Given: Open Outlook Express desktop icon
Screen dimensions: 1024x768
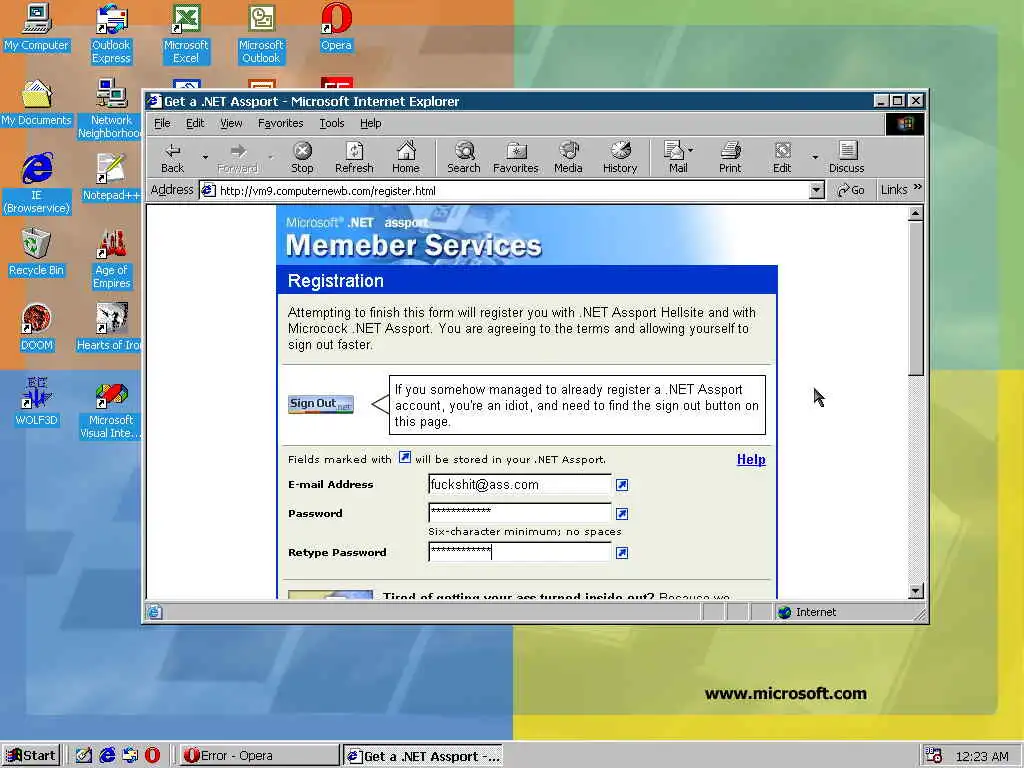Looking at the screenshot, I should [x=111, y=34].
